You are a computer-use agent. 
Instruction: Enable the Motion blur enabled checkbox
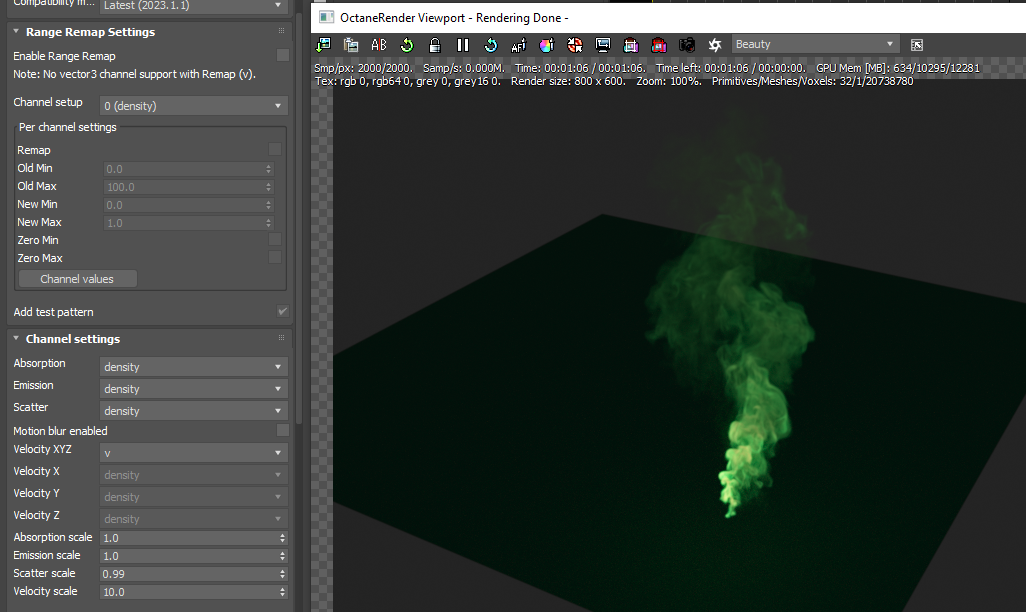pos(283,430)
